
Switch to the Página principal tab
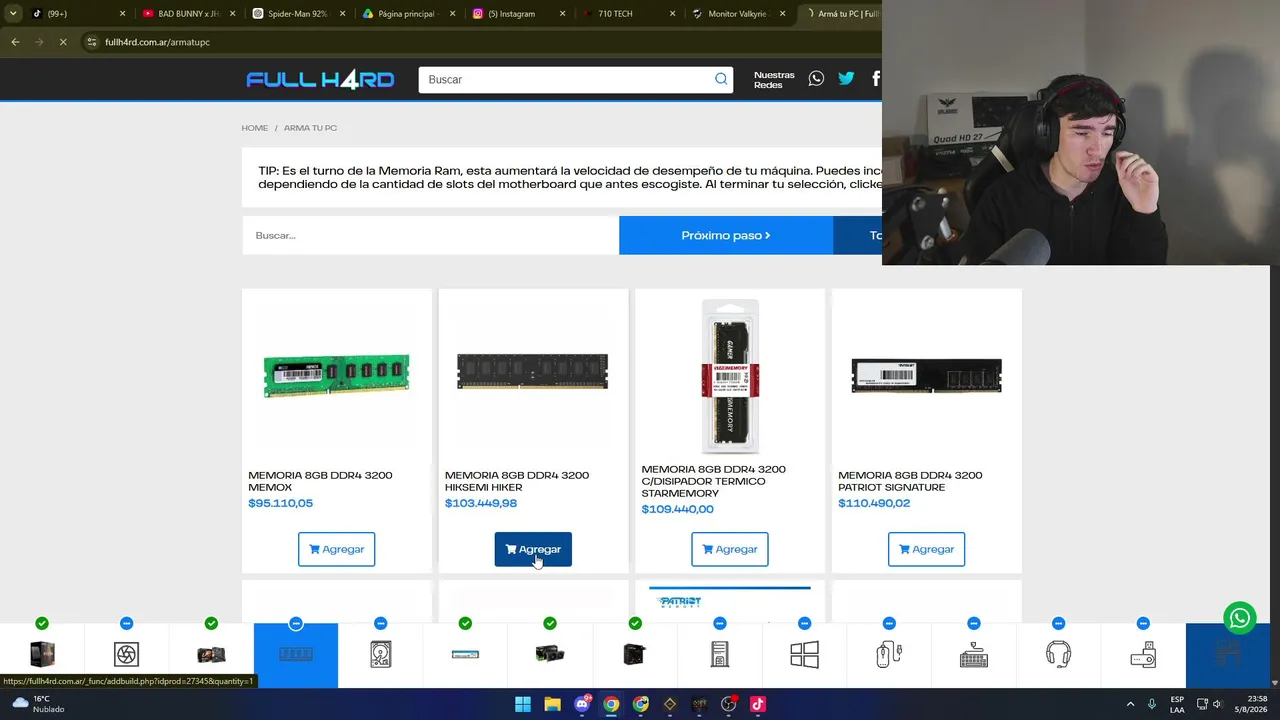[407, 14]
